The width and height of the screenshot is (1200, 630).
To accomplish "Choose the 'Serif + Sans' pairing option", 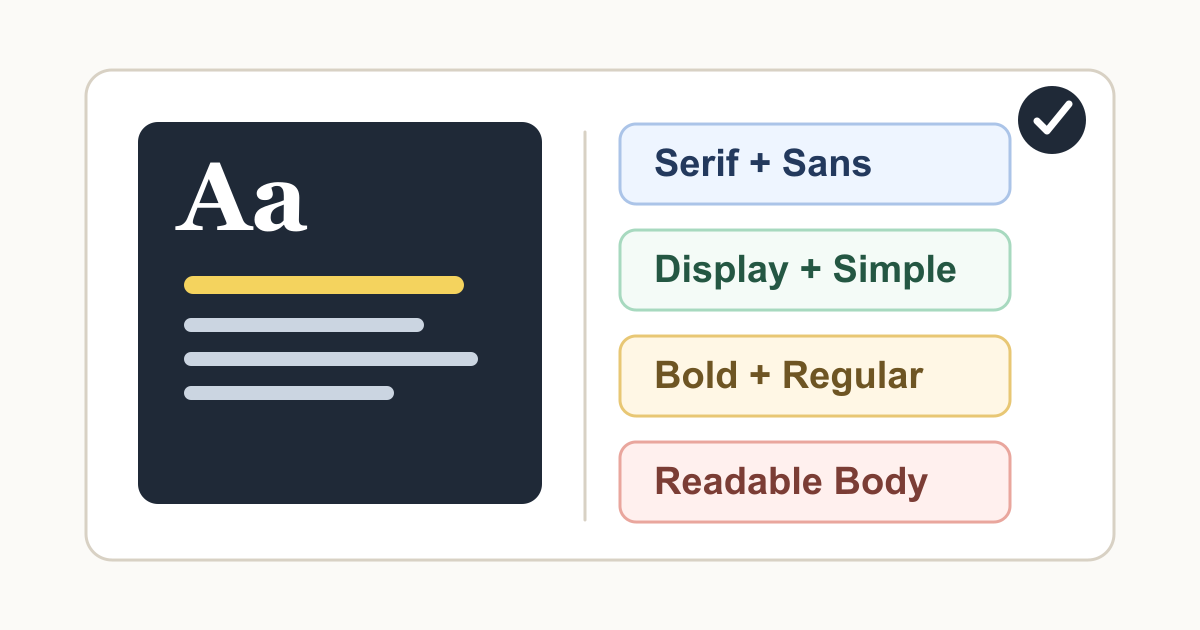I will [x=814, y=164].
